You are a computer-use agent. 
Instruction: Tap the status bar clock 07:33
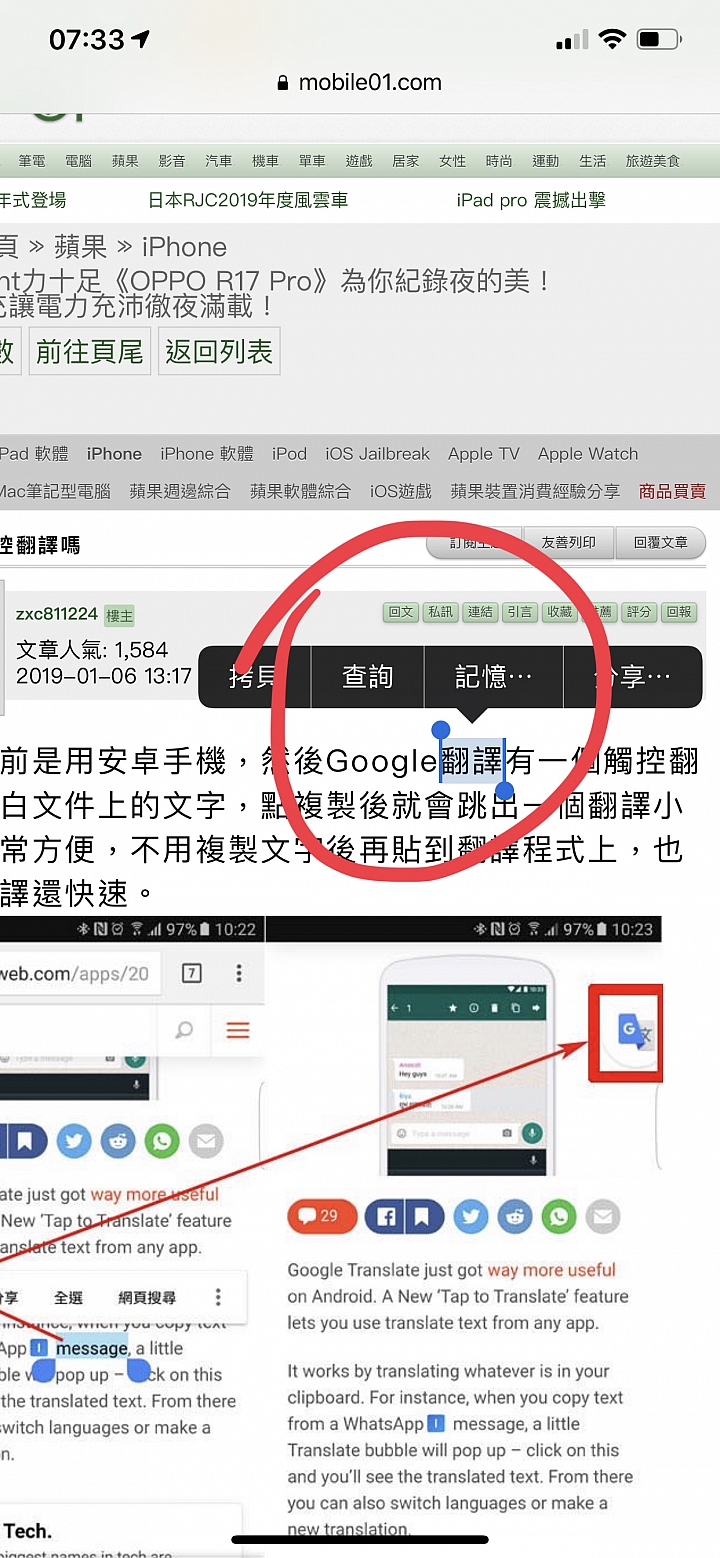coord(87,39)
